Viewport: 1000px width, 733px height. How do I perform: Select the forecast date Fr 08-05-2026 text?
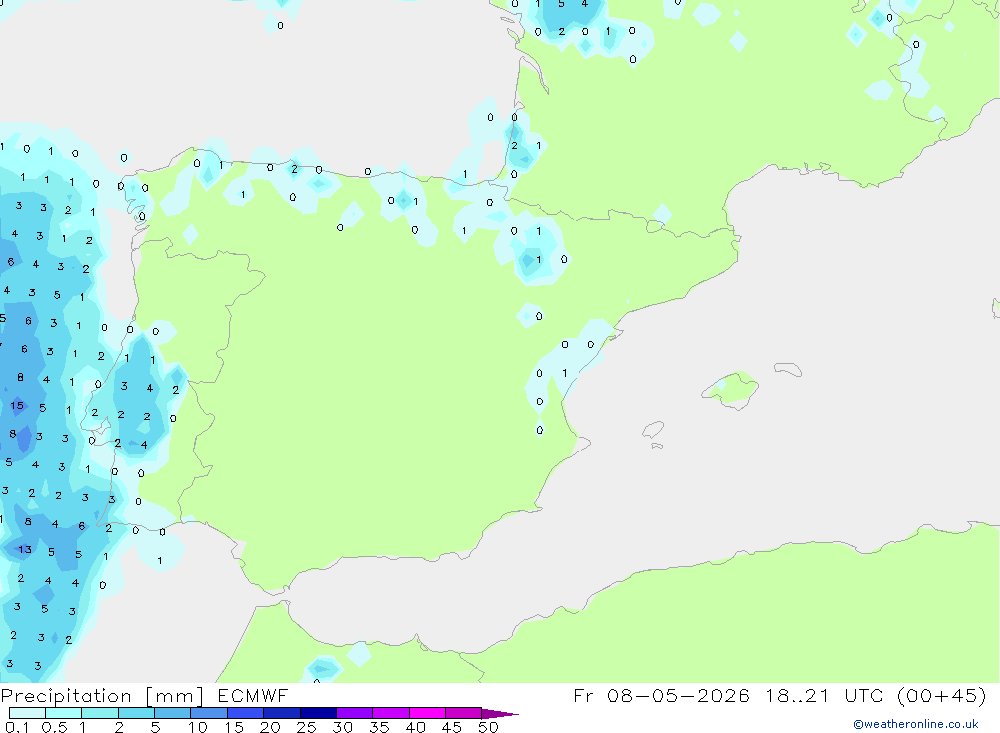661,695
